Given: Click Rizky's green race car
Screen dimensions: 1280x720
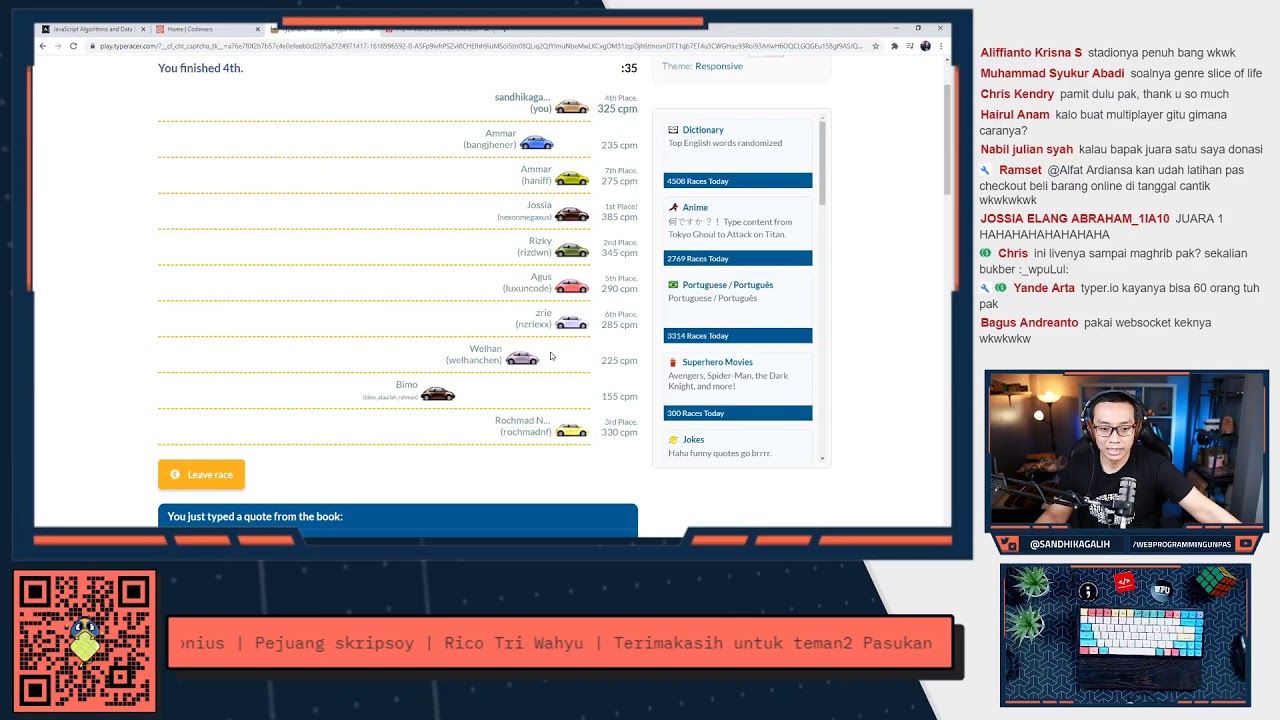Looking at the screenshot, I should [x=572, y=251].
